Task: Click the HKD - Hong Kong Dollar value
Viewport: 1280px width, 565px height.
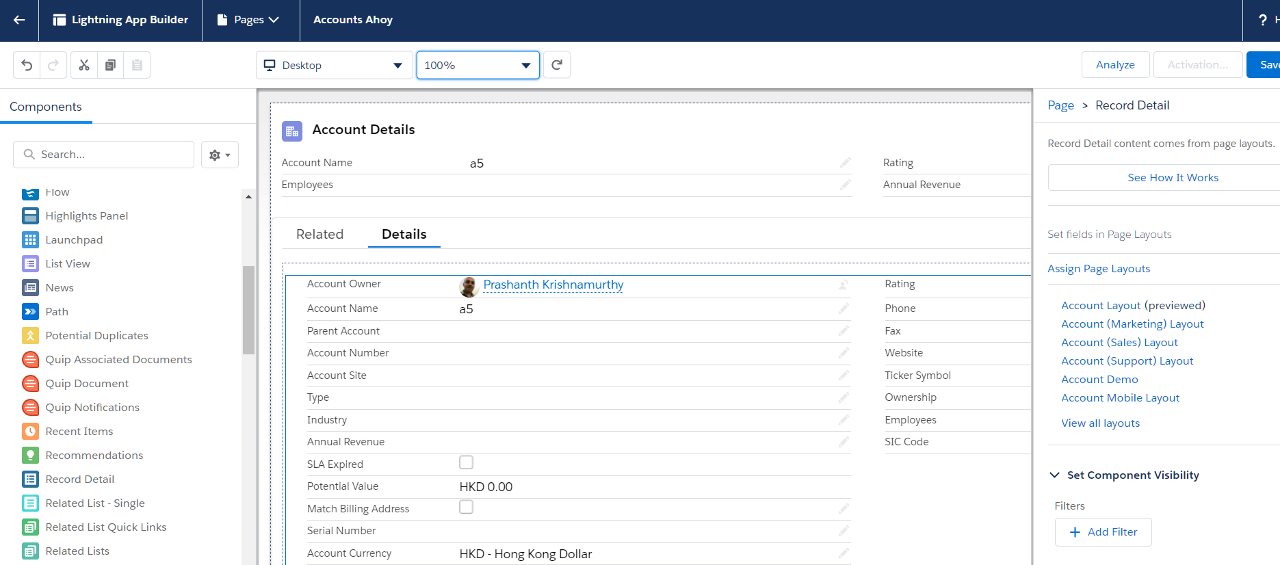Action: [x=525, y=554]
